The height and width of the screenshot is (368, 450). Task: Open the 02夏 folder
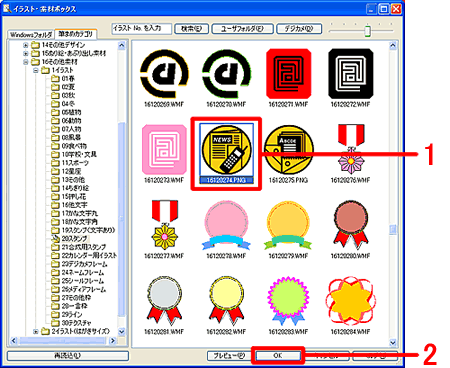click(x=63, y=87)
